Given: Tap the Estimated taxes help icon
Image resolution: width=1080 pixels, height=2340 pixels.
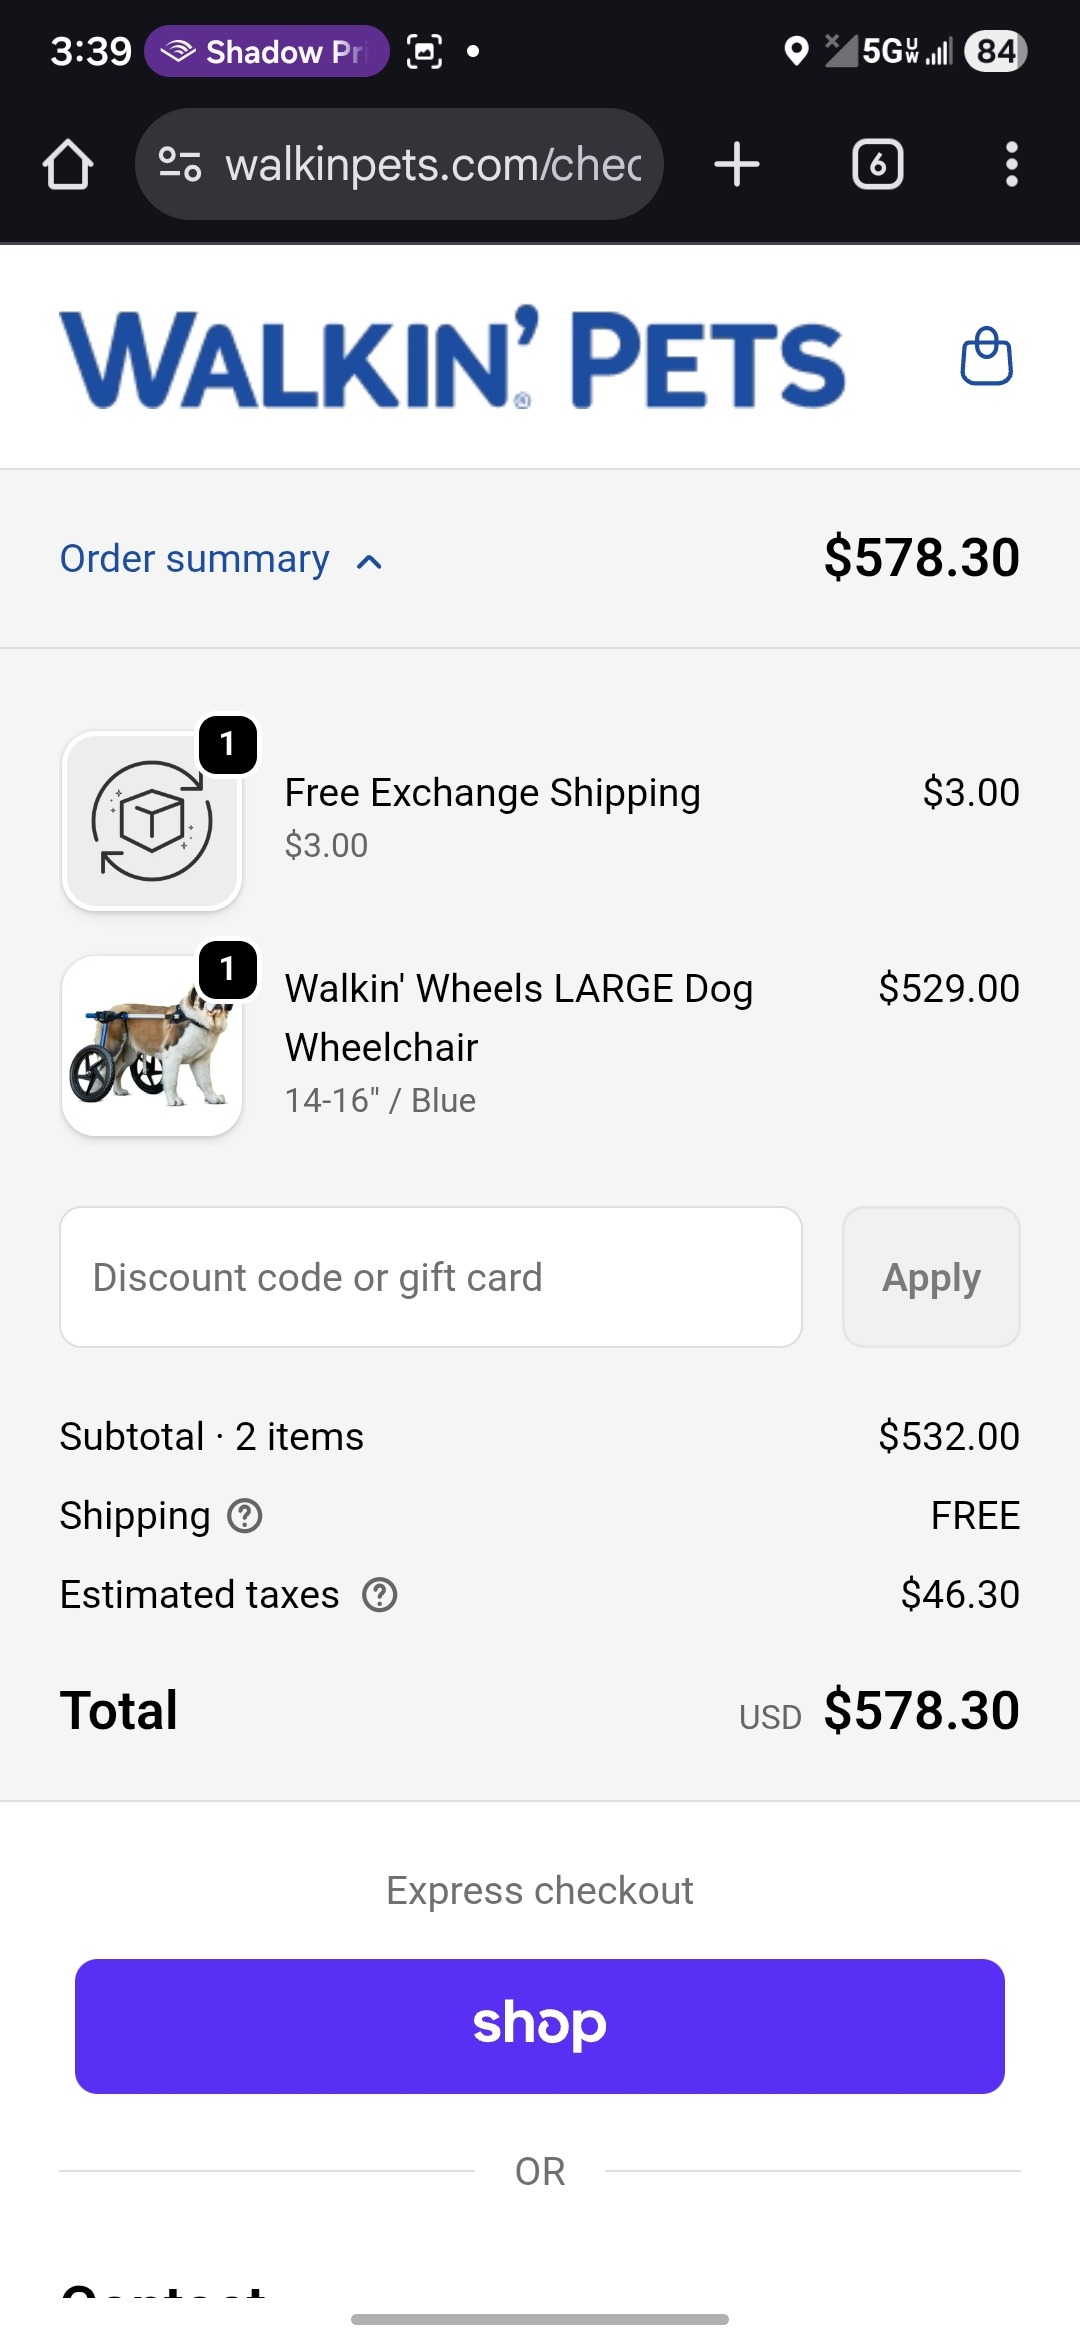Looking at the screenshot, I should 380,1595.
